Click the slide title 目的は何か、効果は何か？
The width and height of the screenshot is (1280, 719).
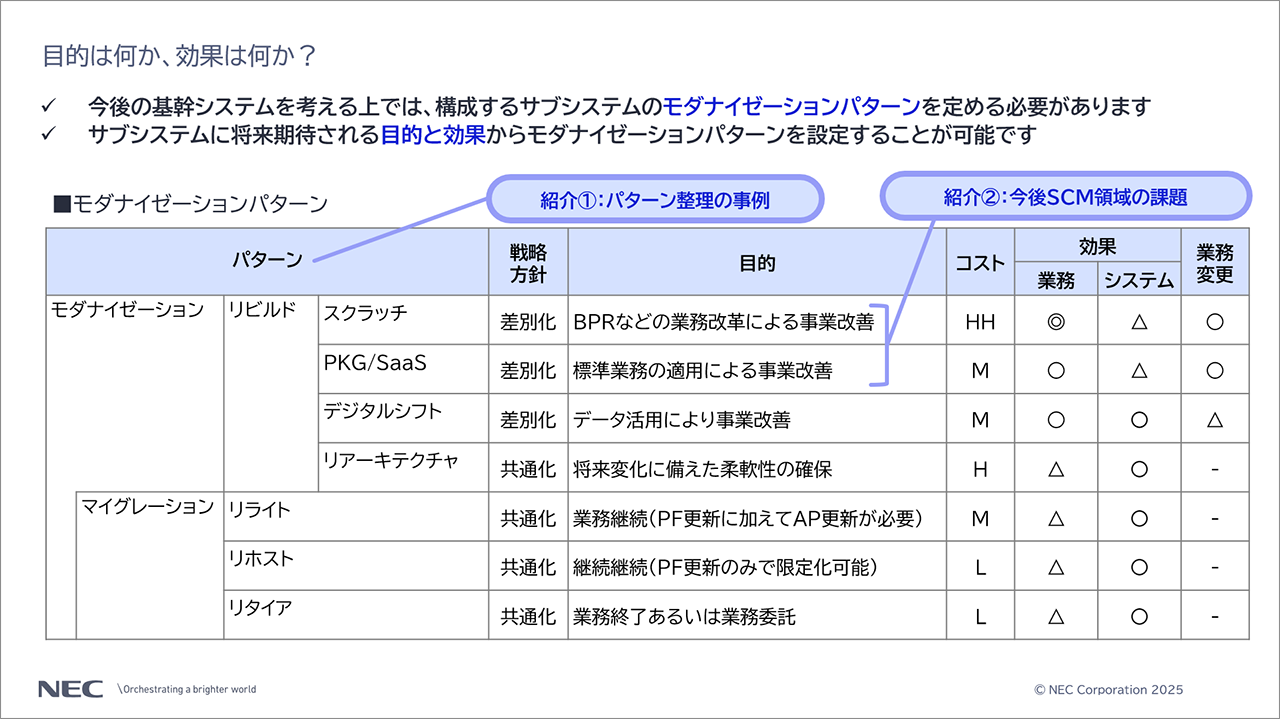[180, 55]
